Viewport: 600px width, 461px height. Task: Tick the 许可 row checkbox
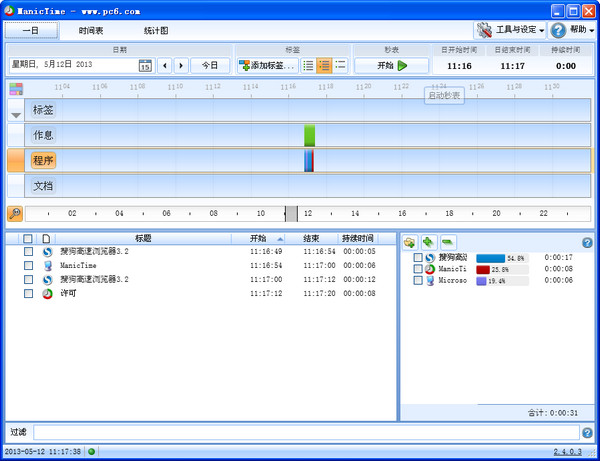(x=29, y=294)
